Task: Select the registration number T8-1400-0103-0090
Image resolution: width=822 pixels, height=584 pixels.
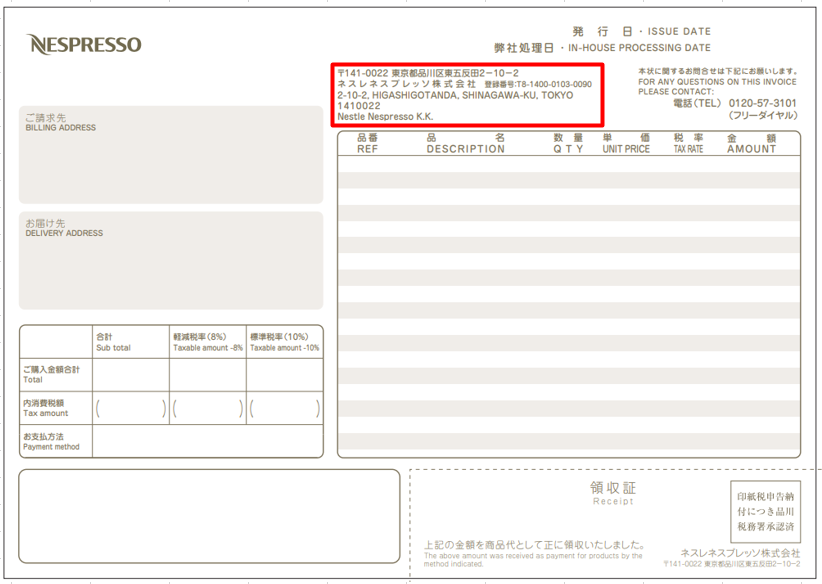Action: [554, 84]
